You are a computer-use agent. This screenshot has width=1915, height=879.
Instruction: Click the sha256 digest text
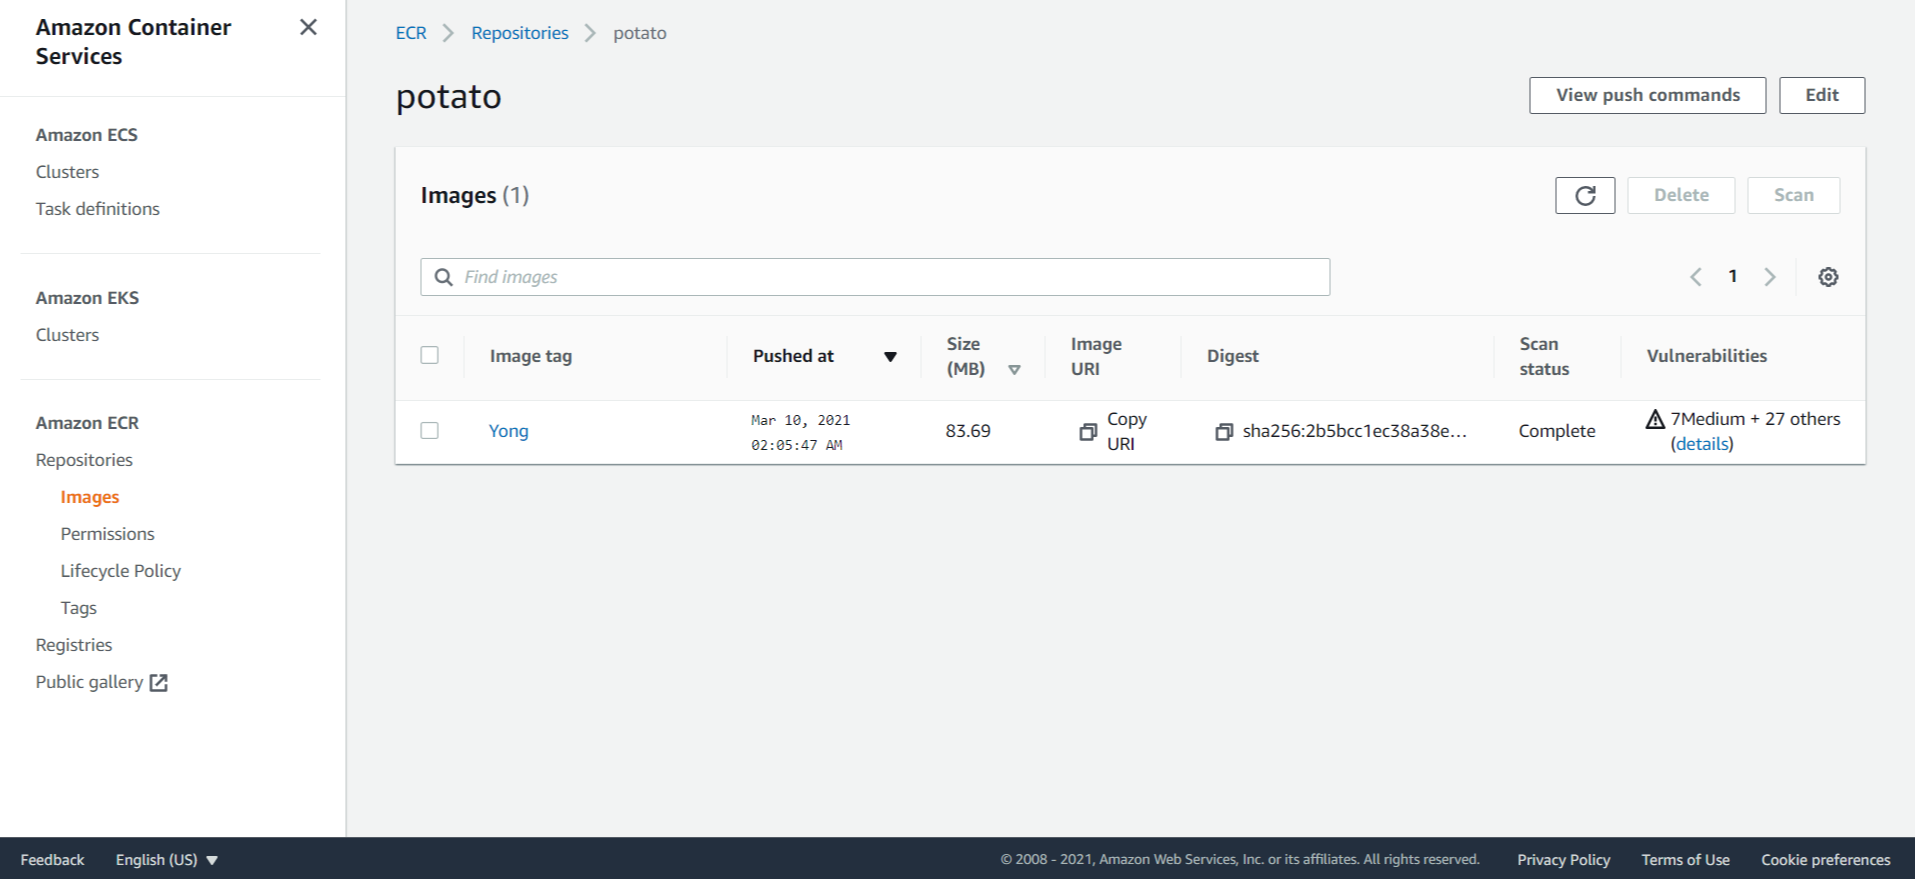(x=1354, y=431)
